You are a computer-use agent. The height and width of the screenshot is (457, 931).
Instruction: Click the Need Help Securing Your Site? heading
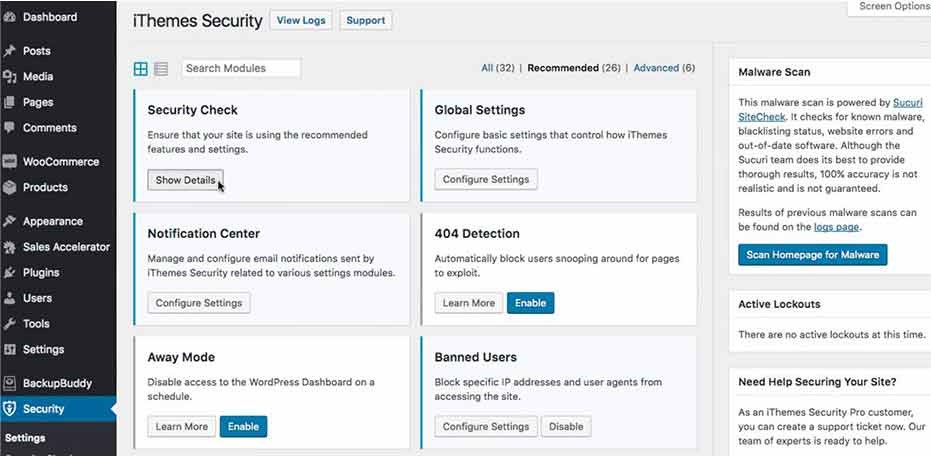(x=817, y=382)
